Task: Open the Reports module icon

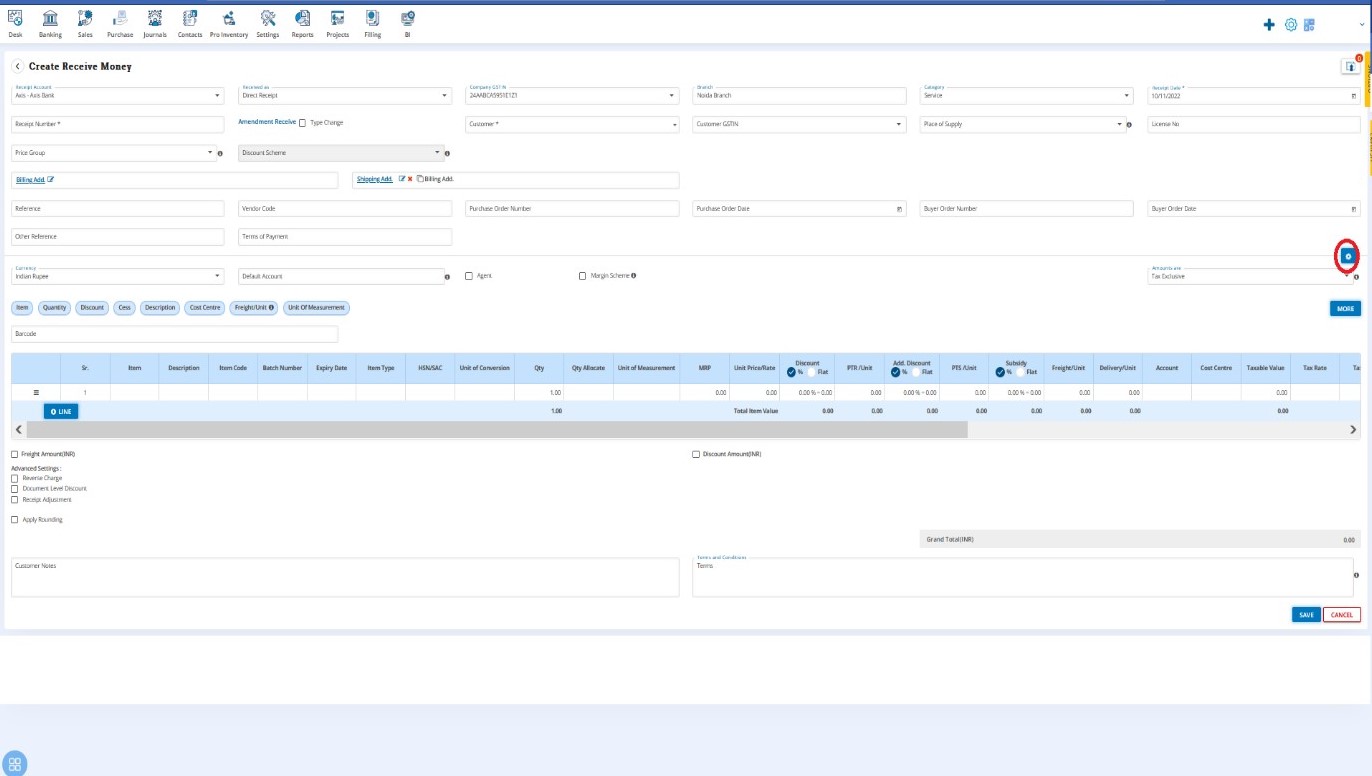Action: pos(302,17)
